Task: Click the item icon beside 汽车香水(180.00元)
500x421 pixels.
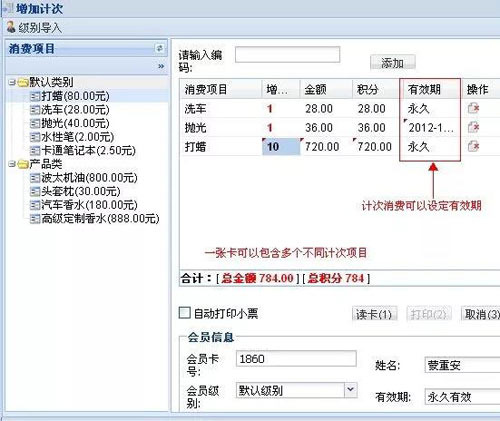Action: coord(35,205)
